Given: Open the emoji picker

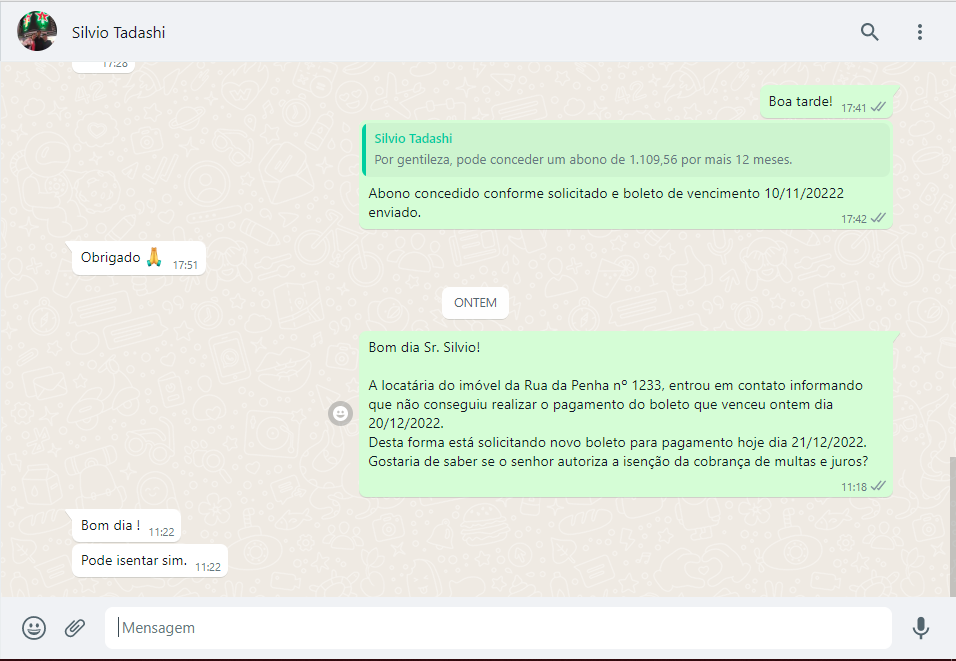Looking at the screenshot, I should pyautogui.click(x=34, y=628).
